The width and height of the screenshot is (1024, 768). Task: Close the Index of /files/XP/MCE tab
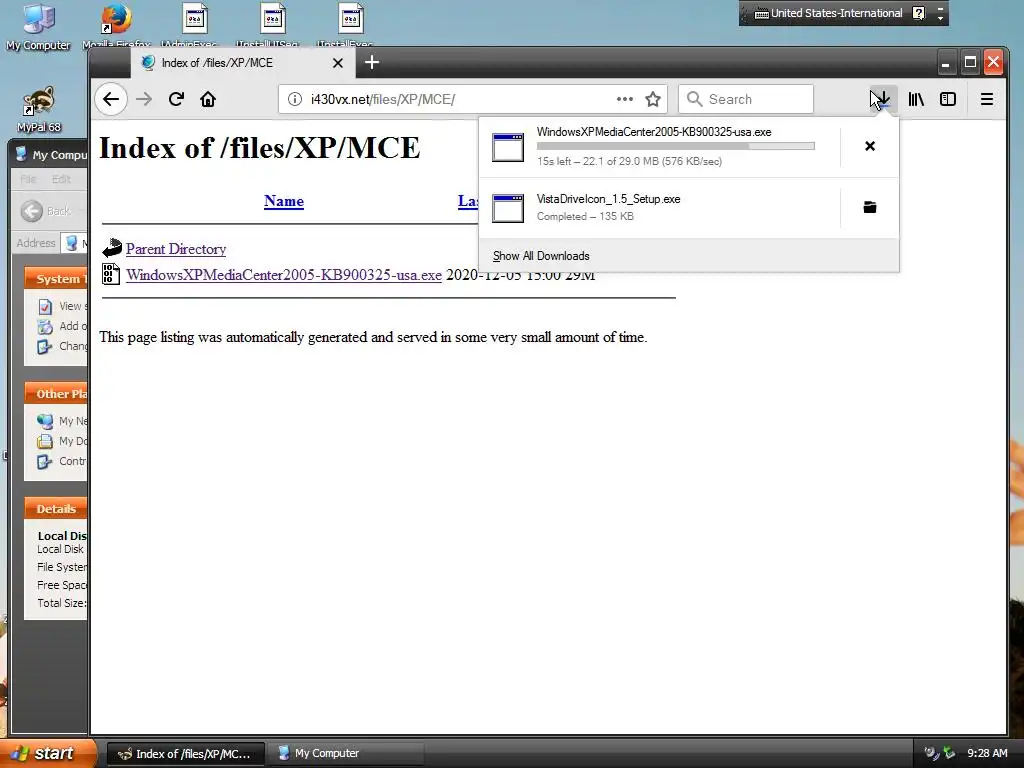coord(338,63)
